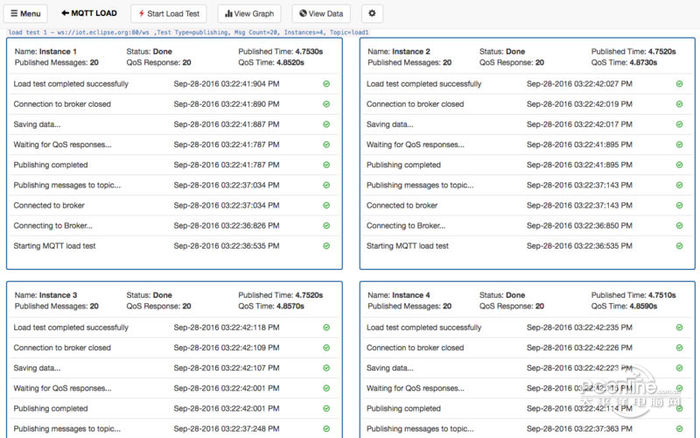This screenshot has width=700, height=438.
Task: Open the Menu hamburger button
Action: pyautogui.click(x=26, y=14)
